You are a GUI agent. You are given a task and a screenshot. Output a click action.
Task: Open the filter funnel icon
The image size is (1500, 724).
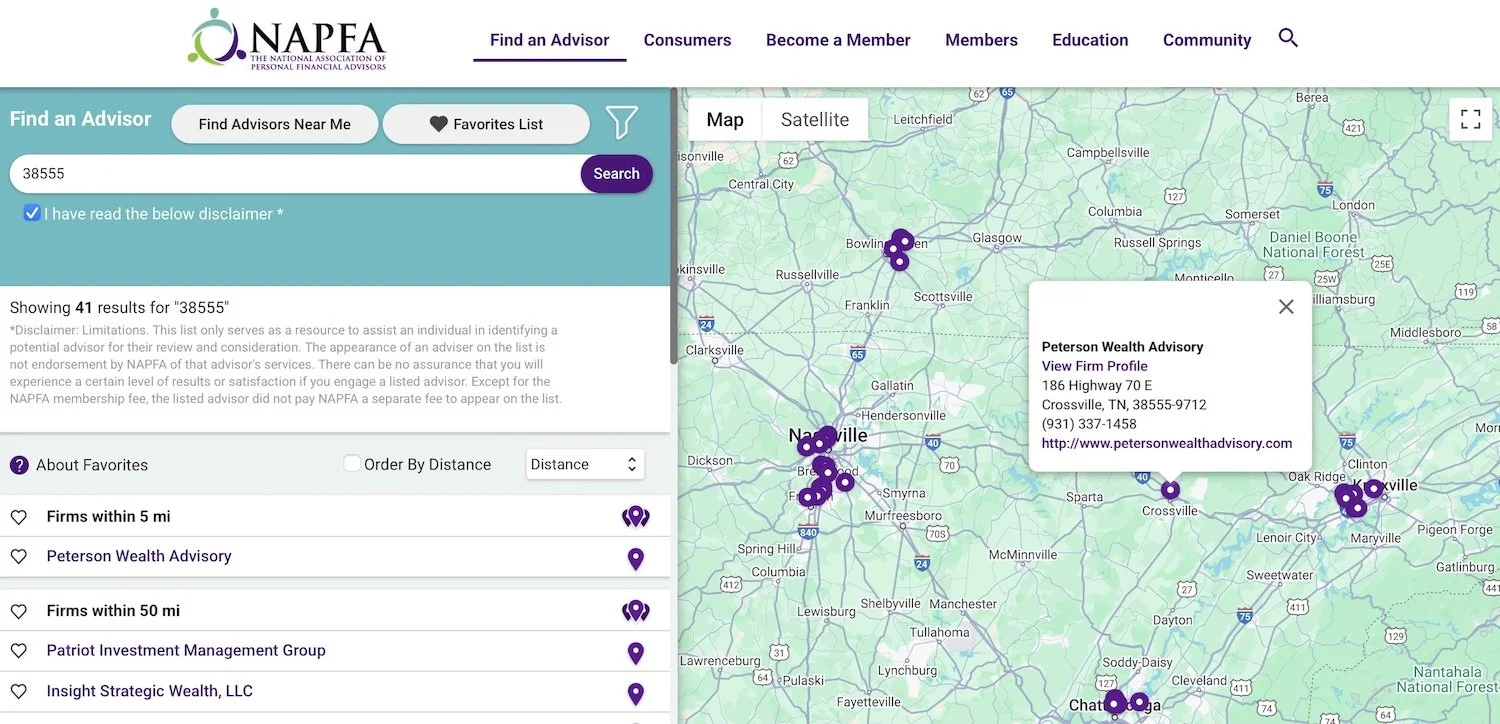tap(621, 123)
